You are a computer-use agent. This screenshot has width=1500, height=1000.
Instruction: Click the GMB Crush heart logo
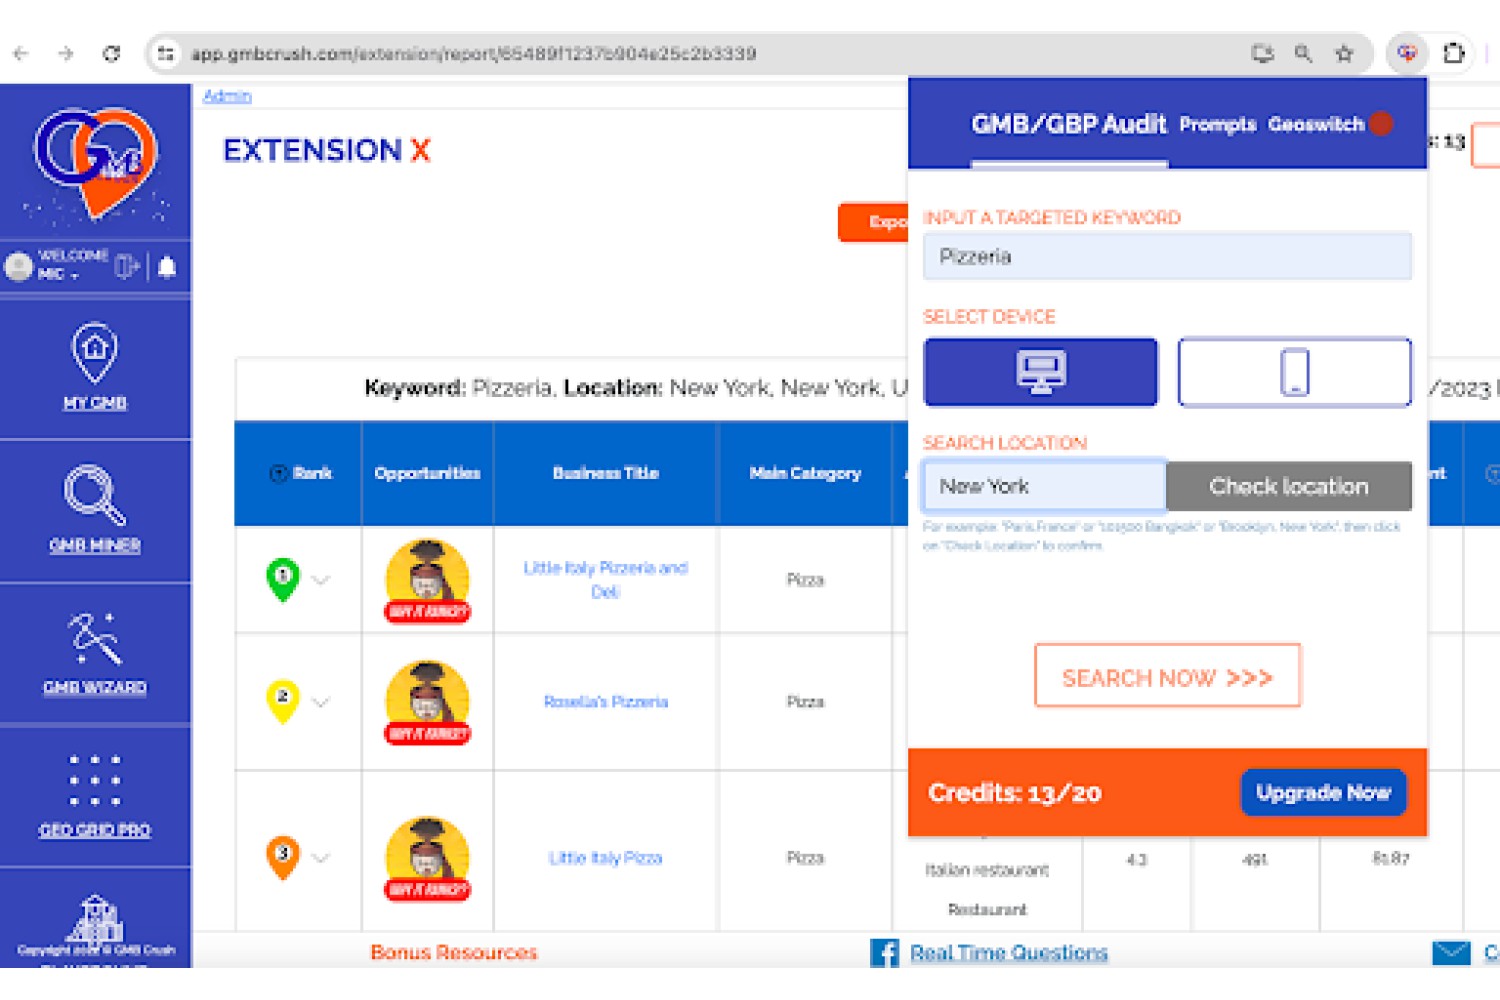coord(96,162)
